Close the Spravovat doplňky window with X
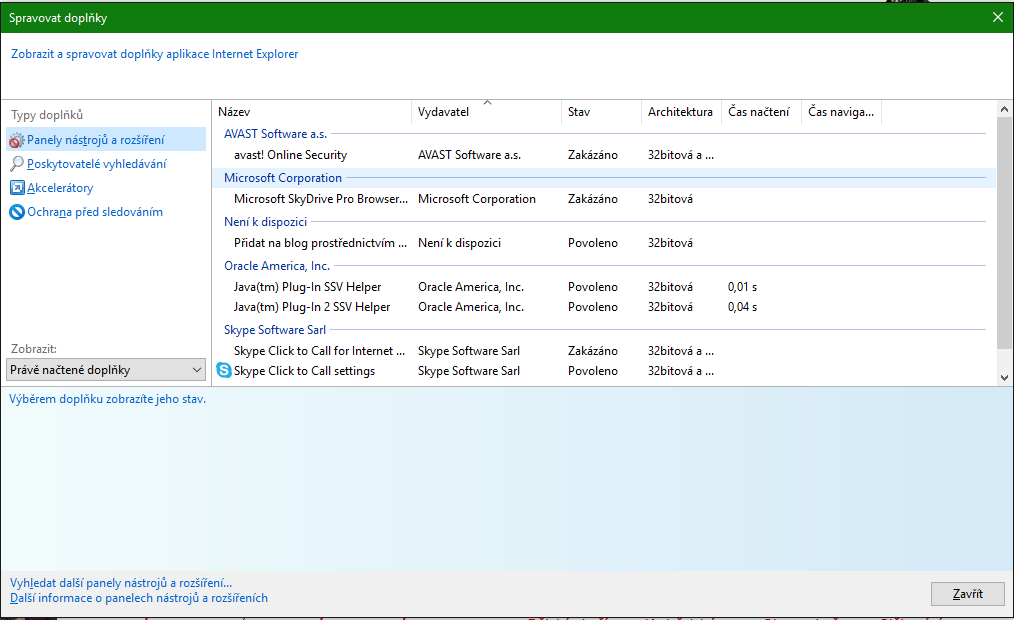This screenshot has width=1014, height=620. (997, 17)
